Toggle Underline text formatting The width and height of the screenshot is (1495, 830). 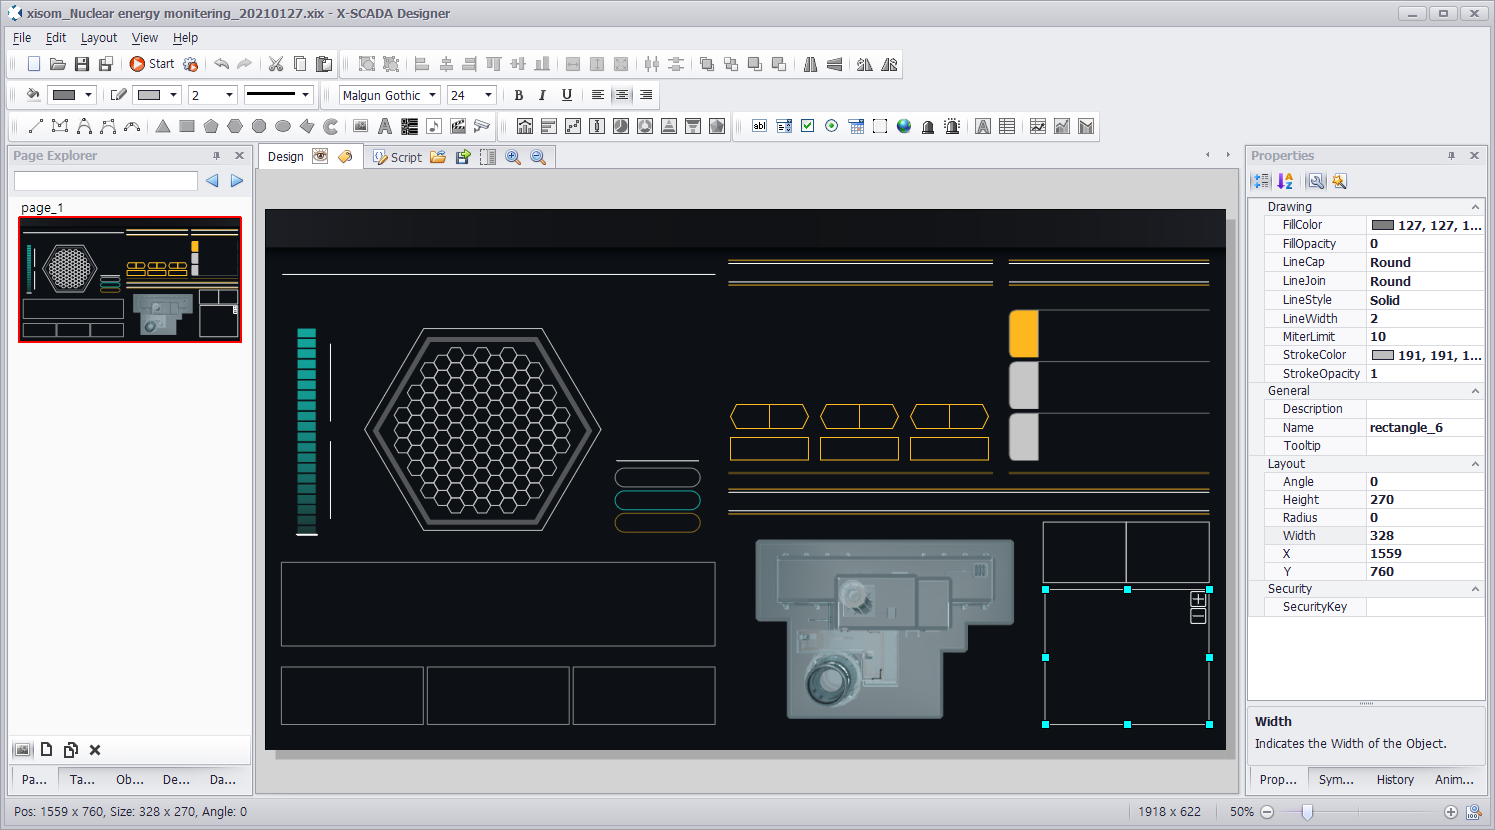pyautogui.click(x=567, y=95)
